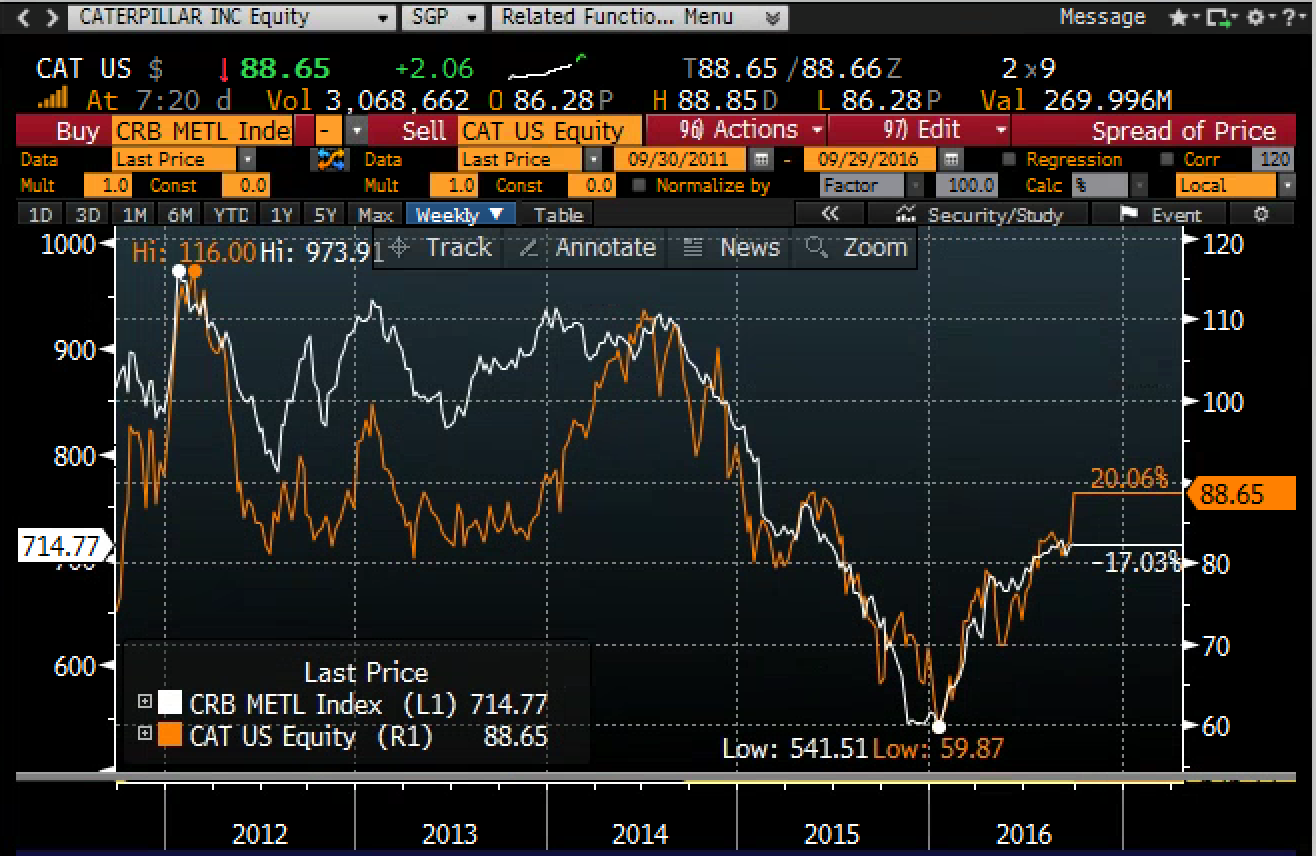The image size is (1316, 856).
Task: Open the 96) Actions dropdown menu
Action: tap(737, 131)
